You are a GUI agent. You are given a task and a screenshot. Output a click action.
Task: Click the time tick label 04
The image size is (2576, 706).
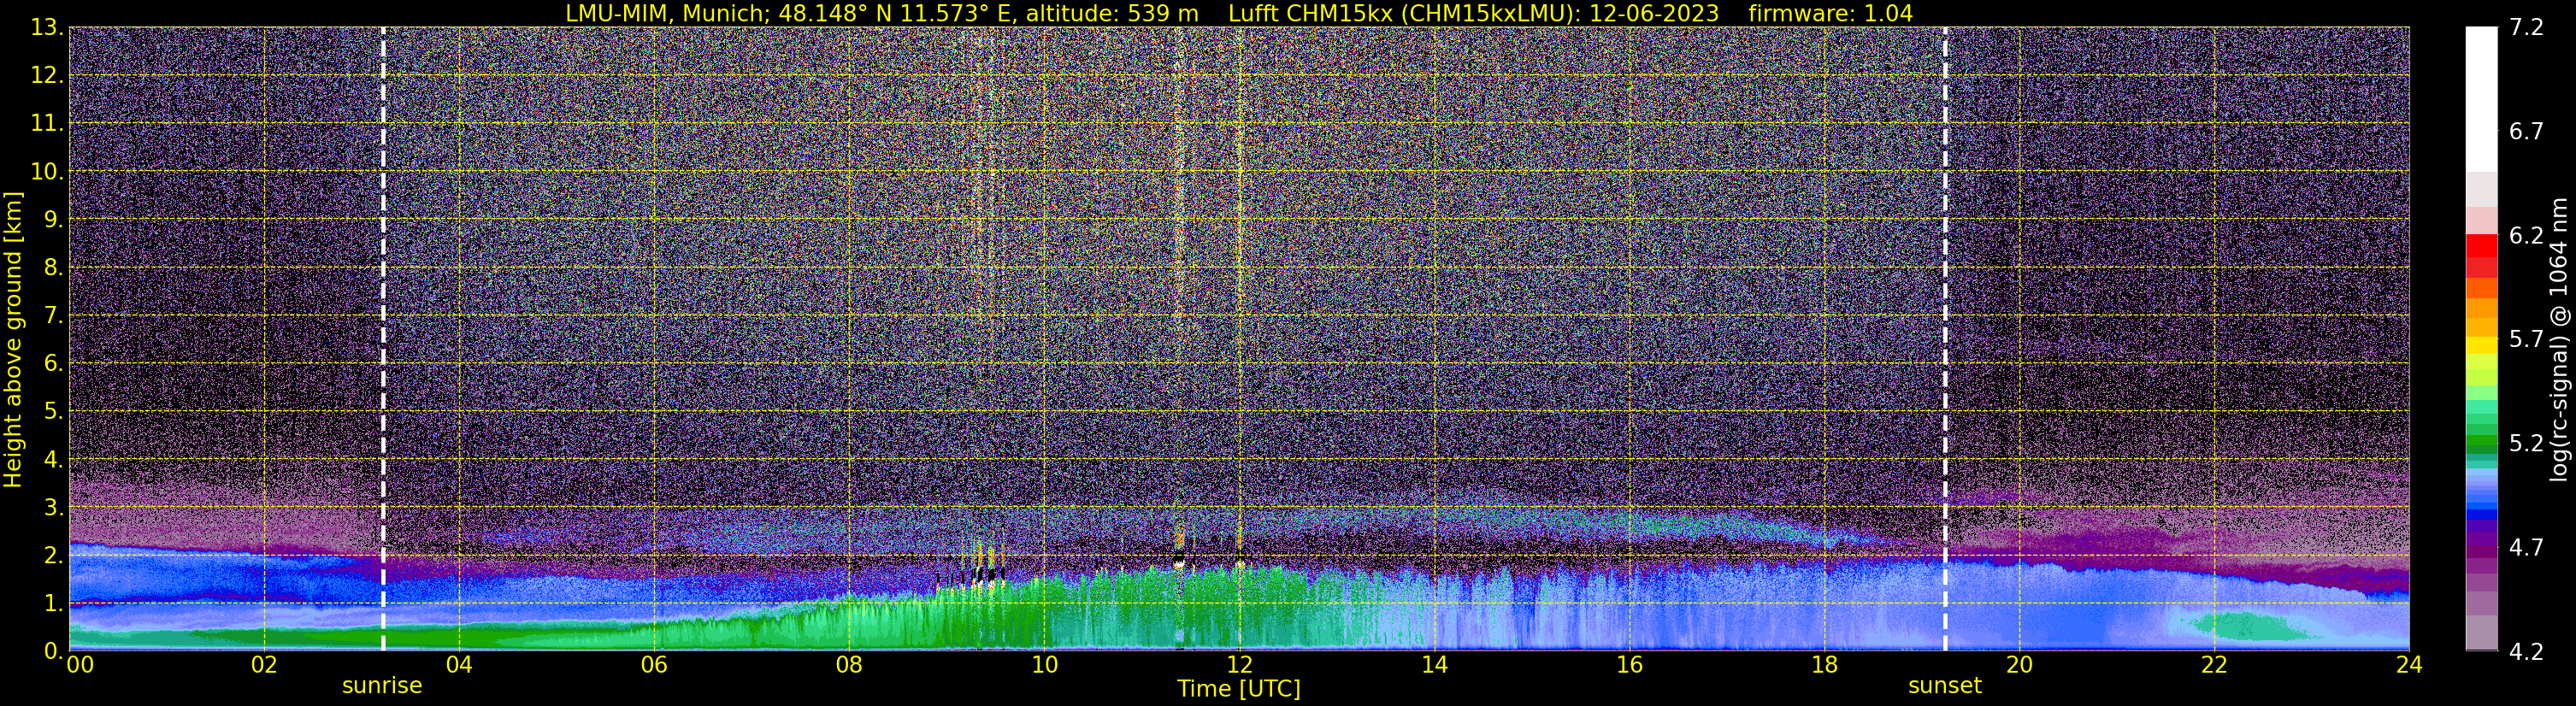pyautogui.click(x=459, y=665)
